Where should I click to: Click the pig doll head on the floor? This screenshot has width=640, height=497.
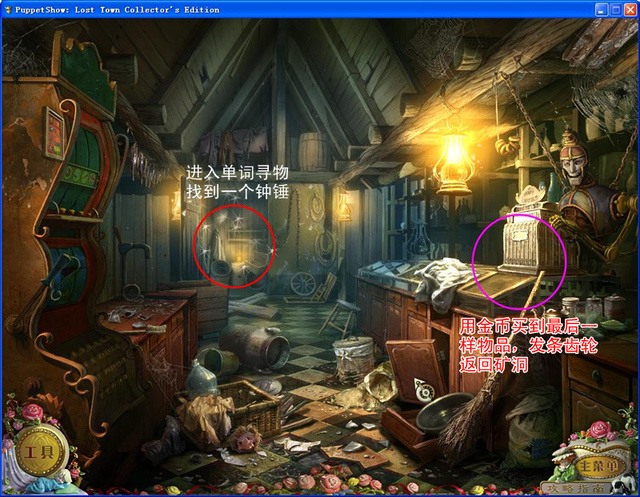tap(245, 438)
